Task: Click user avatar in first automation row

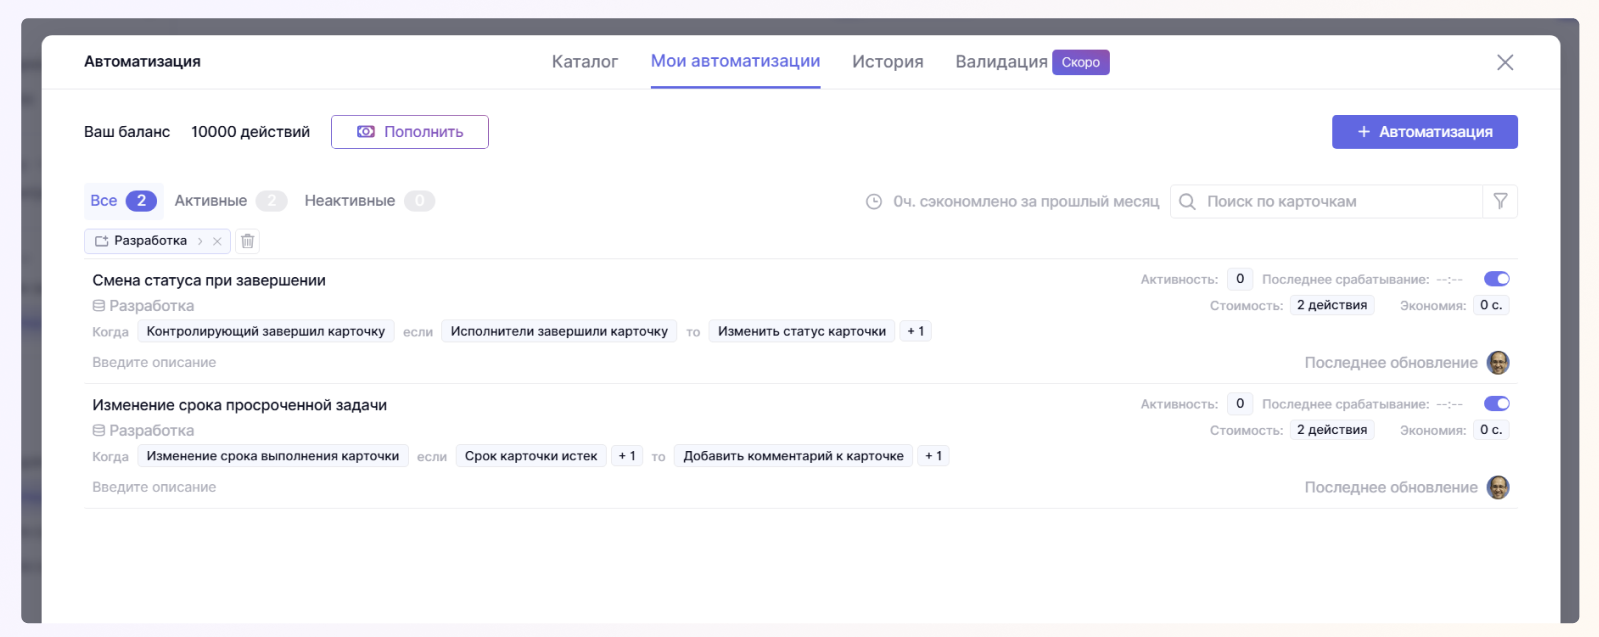Action: (x=1497, y=363)
